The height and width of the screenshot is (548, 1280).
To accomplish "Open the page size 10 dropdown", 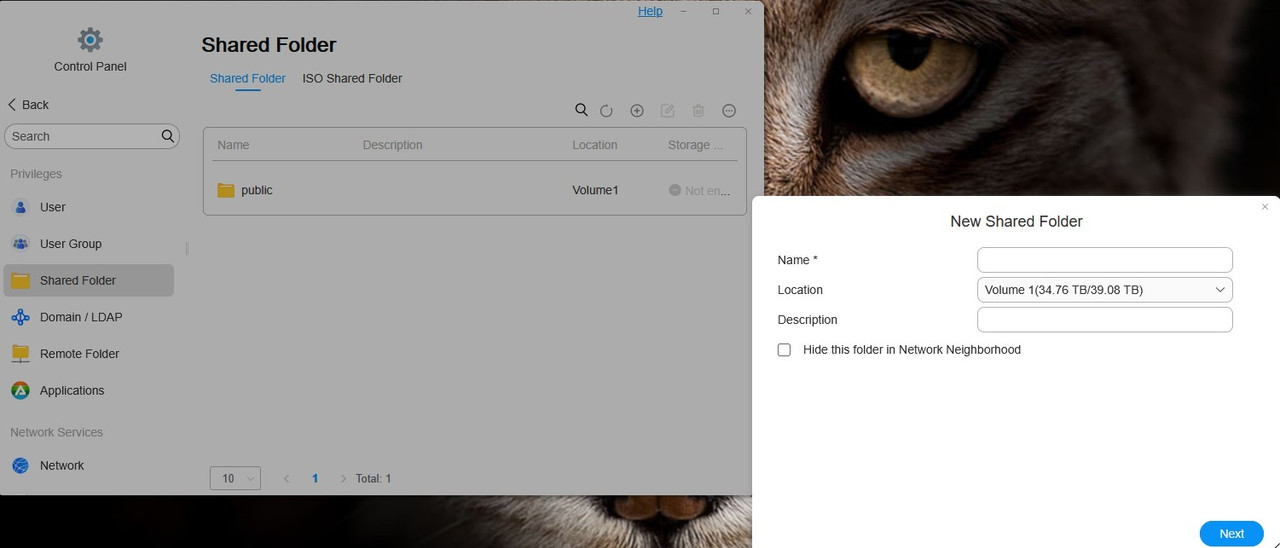I will [235, 478].
